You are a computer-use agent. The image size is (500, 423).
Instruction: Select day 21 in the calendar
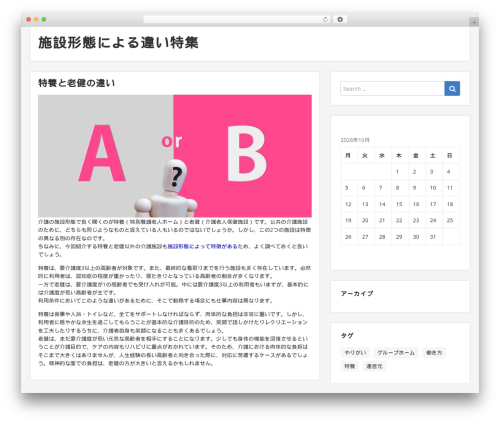pyautogui.click(x=382, y=220)
